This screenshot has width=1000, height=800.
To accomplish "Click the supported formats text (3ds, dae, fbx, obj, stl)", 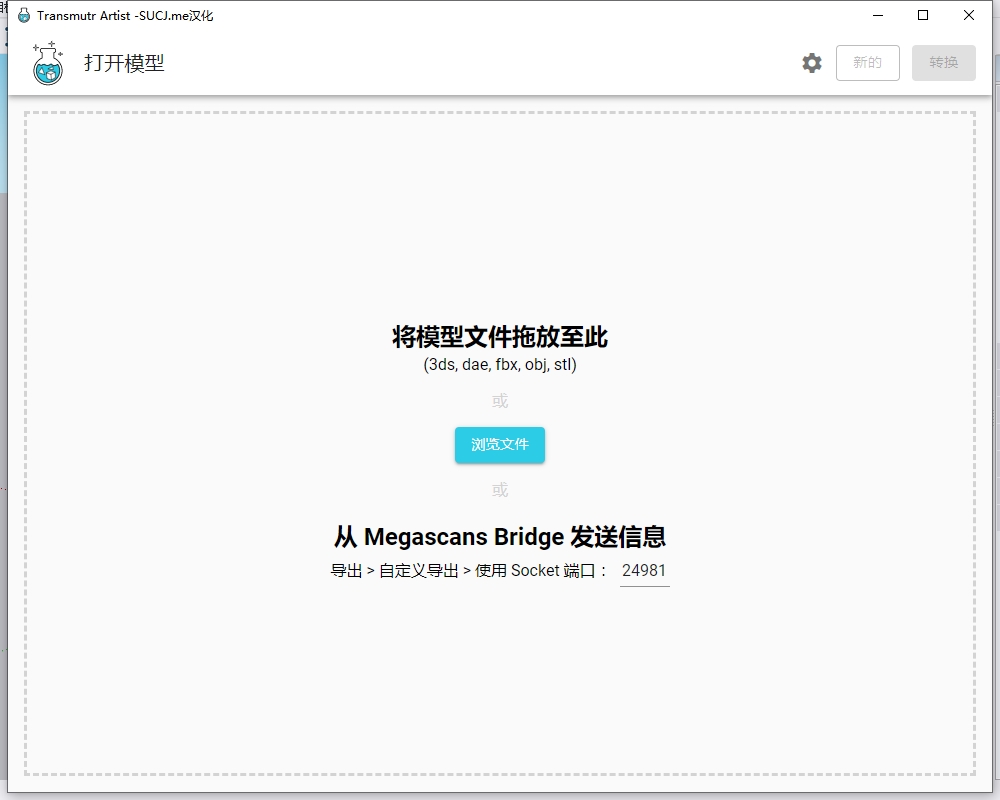I will [500, 365].
